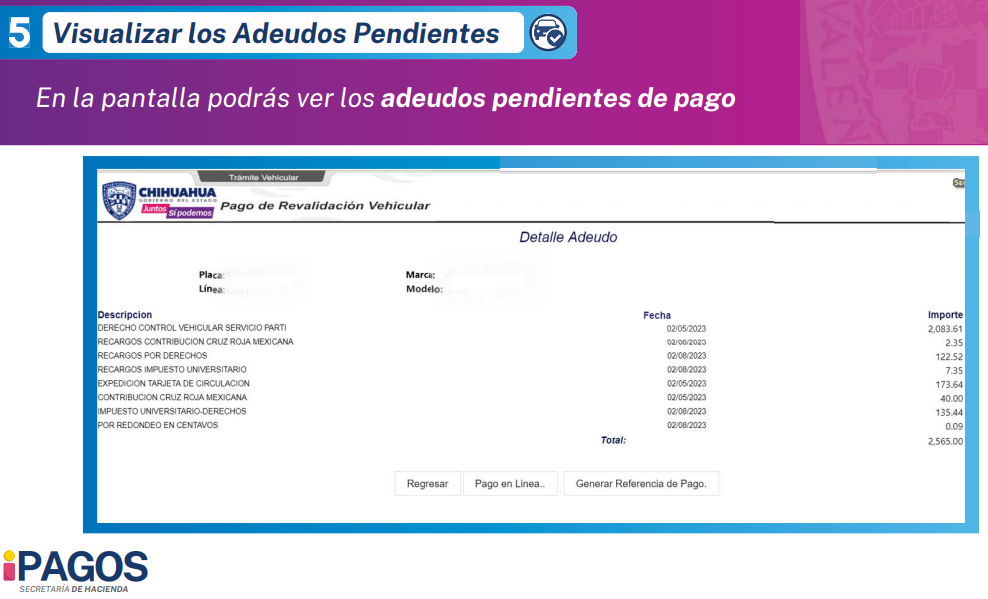Click the Importe column header
This screenshot has height=599, width=988.
click(945, 314)
